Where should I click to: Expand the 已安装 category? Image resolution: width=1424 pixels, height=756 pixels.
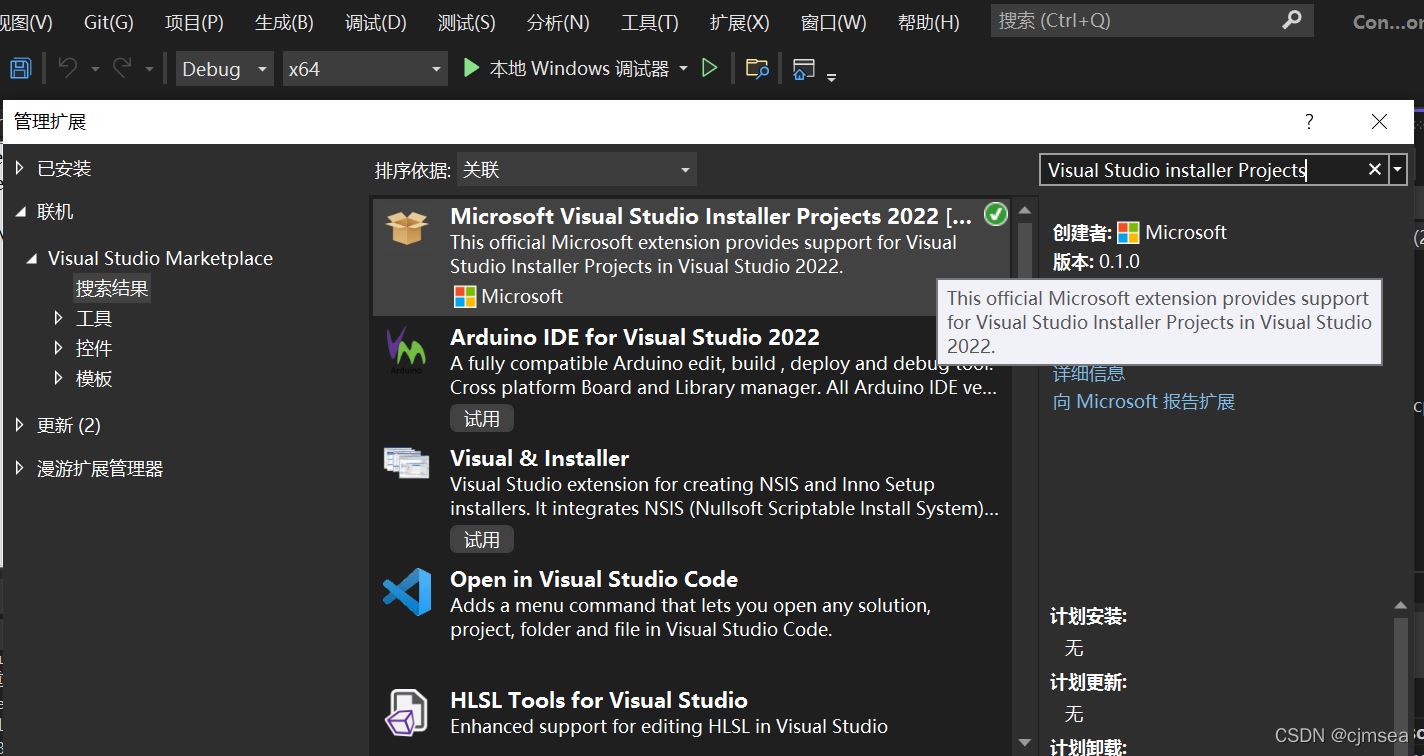click(x=20, y=168)
